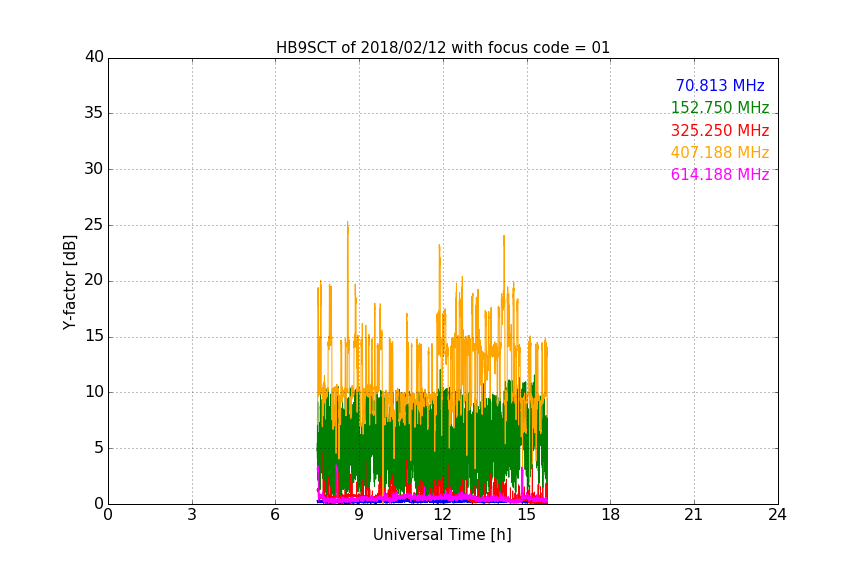The width and height of the screenshot is (864, 576).
Task: Select the magenta '614.188 MHz' legend label
Action: (720, 175)
